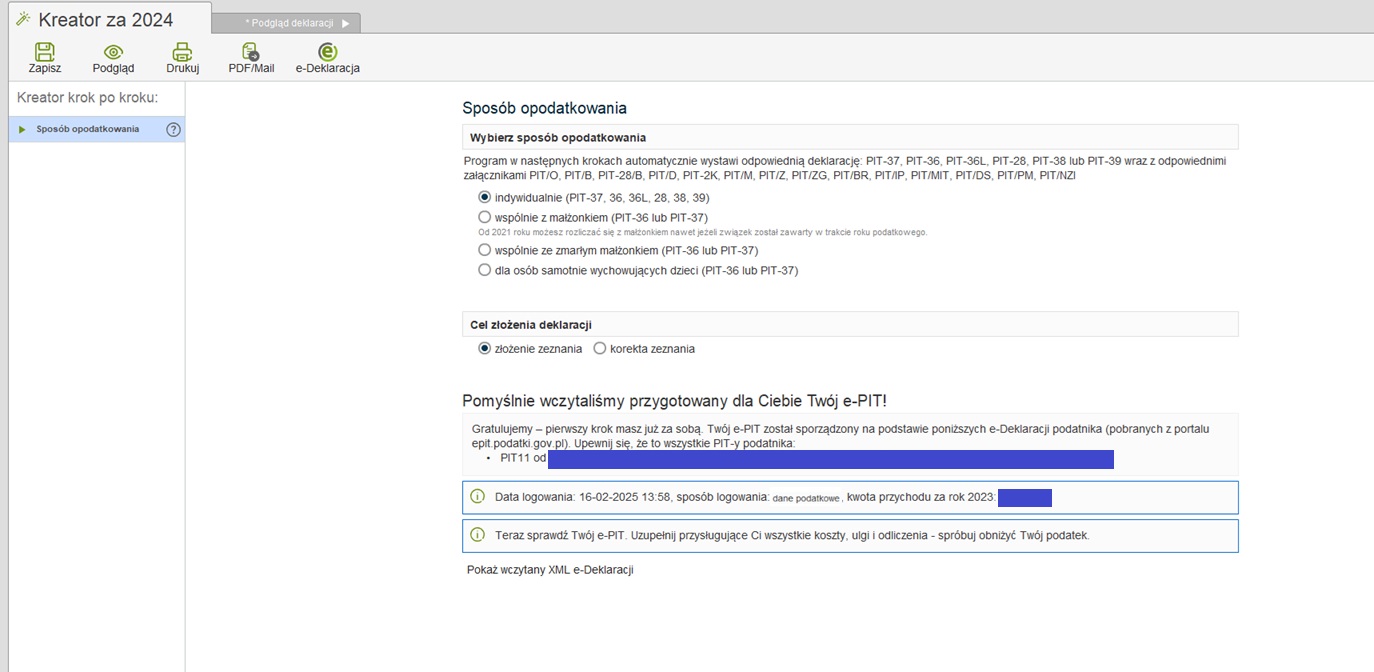Click info icon beside Teraz sprawdź Twój e-PIT
Screen dimensions: 1374x672
coord(477,535)
